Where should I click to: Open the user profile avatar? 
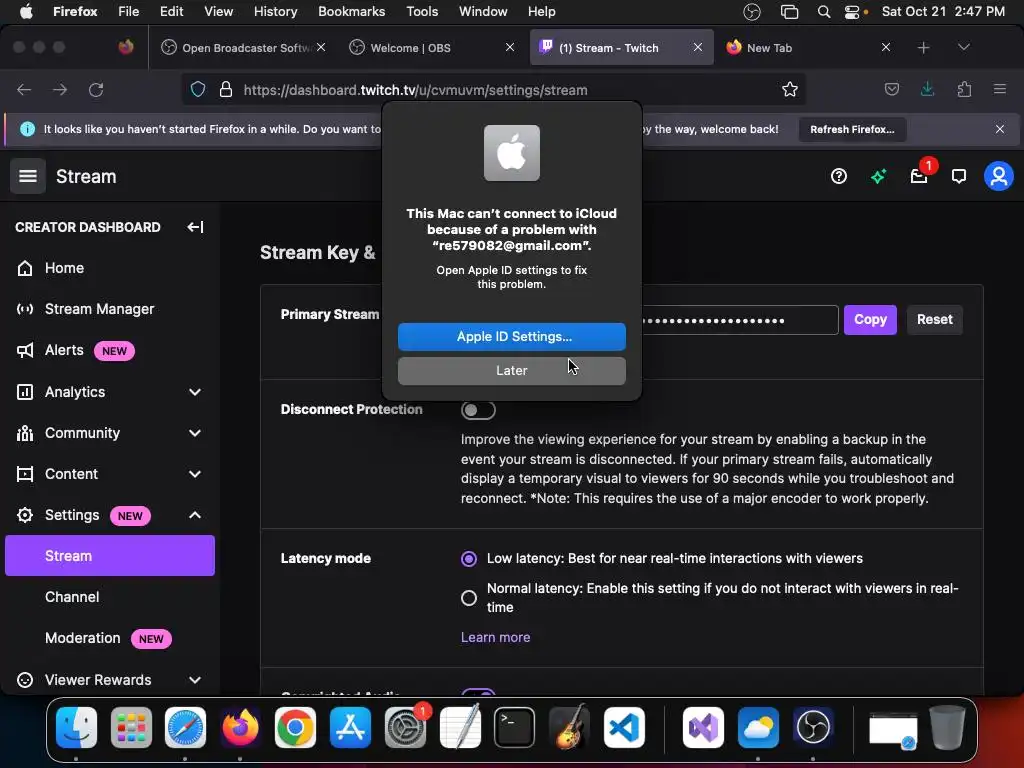click(x=999, y=176)
